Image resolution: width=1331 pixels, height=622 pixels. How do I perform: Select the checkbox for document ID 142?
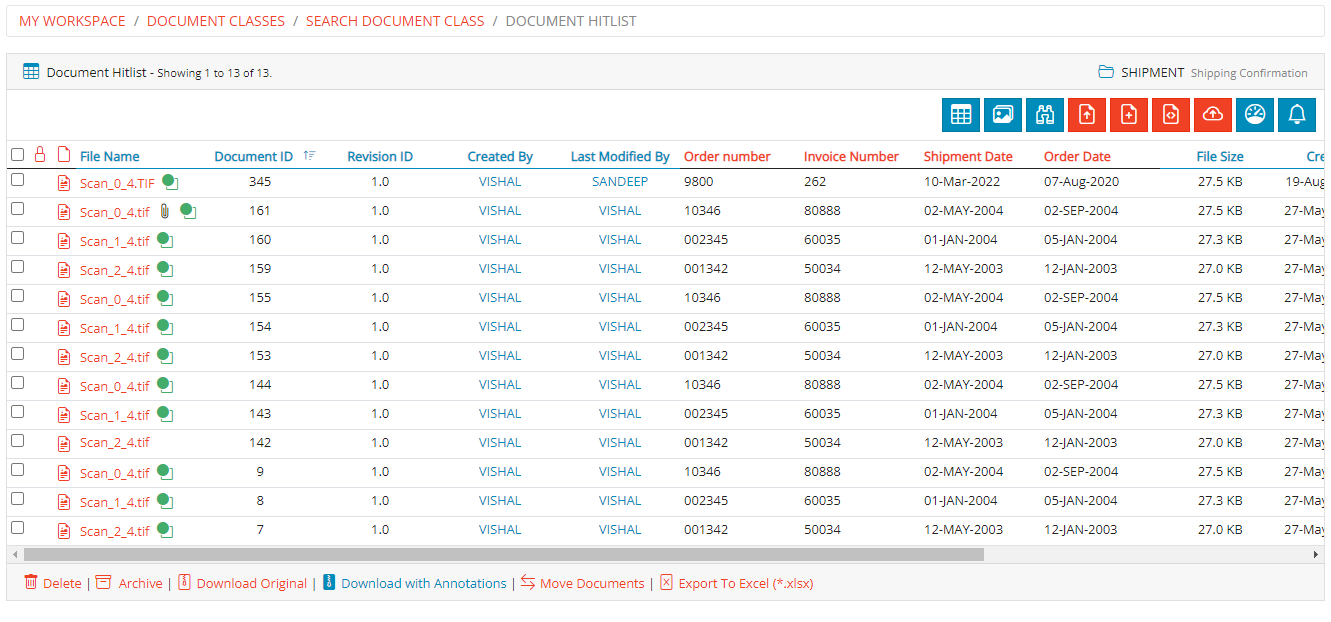pos(17,440)
